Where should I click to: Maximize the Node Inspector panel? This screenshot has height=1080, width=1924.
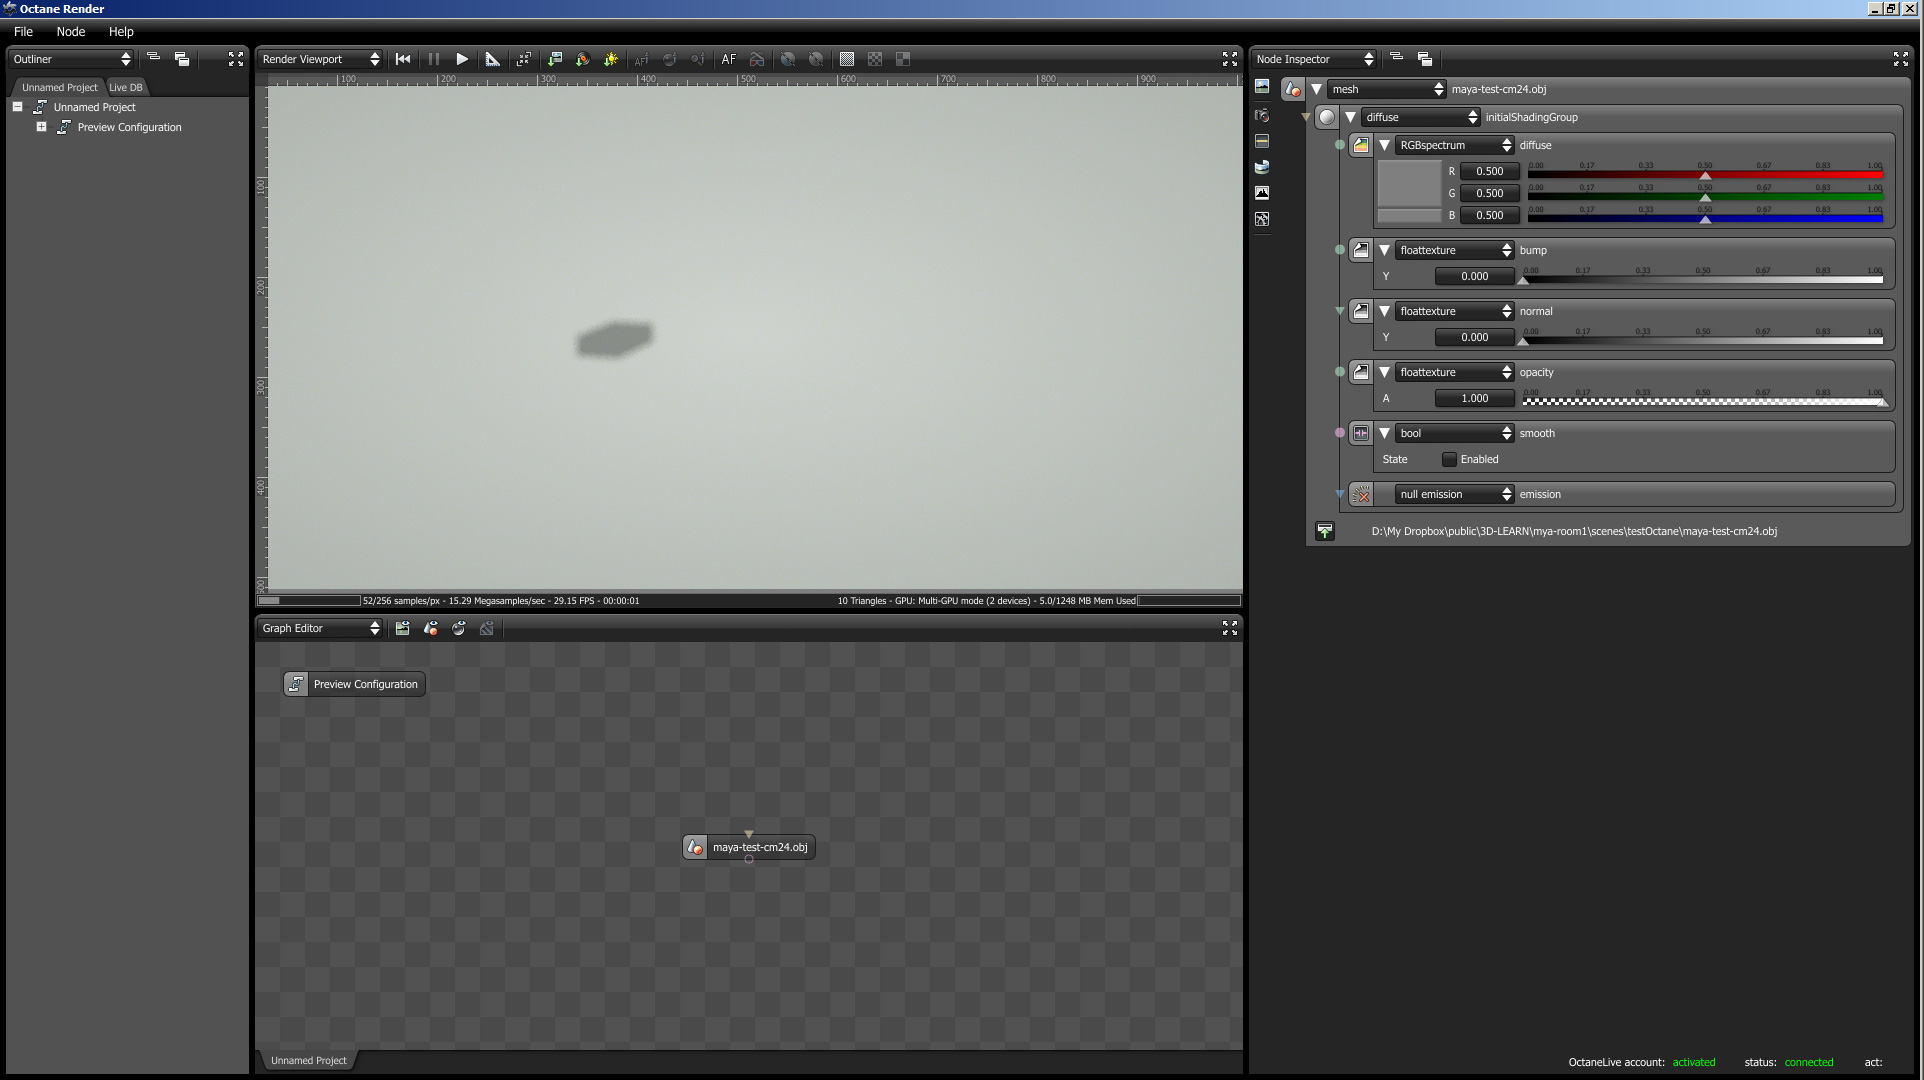tap(1900, 60)
